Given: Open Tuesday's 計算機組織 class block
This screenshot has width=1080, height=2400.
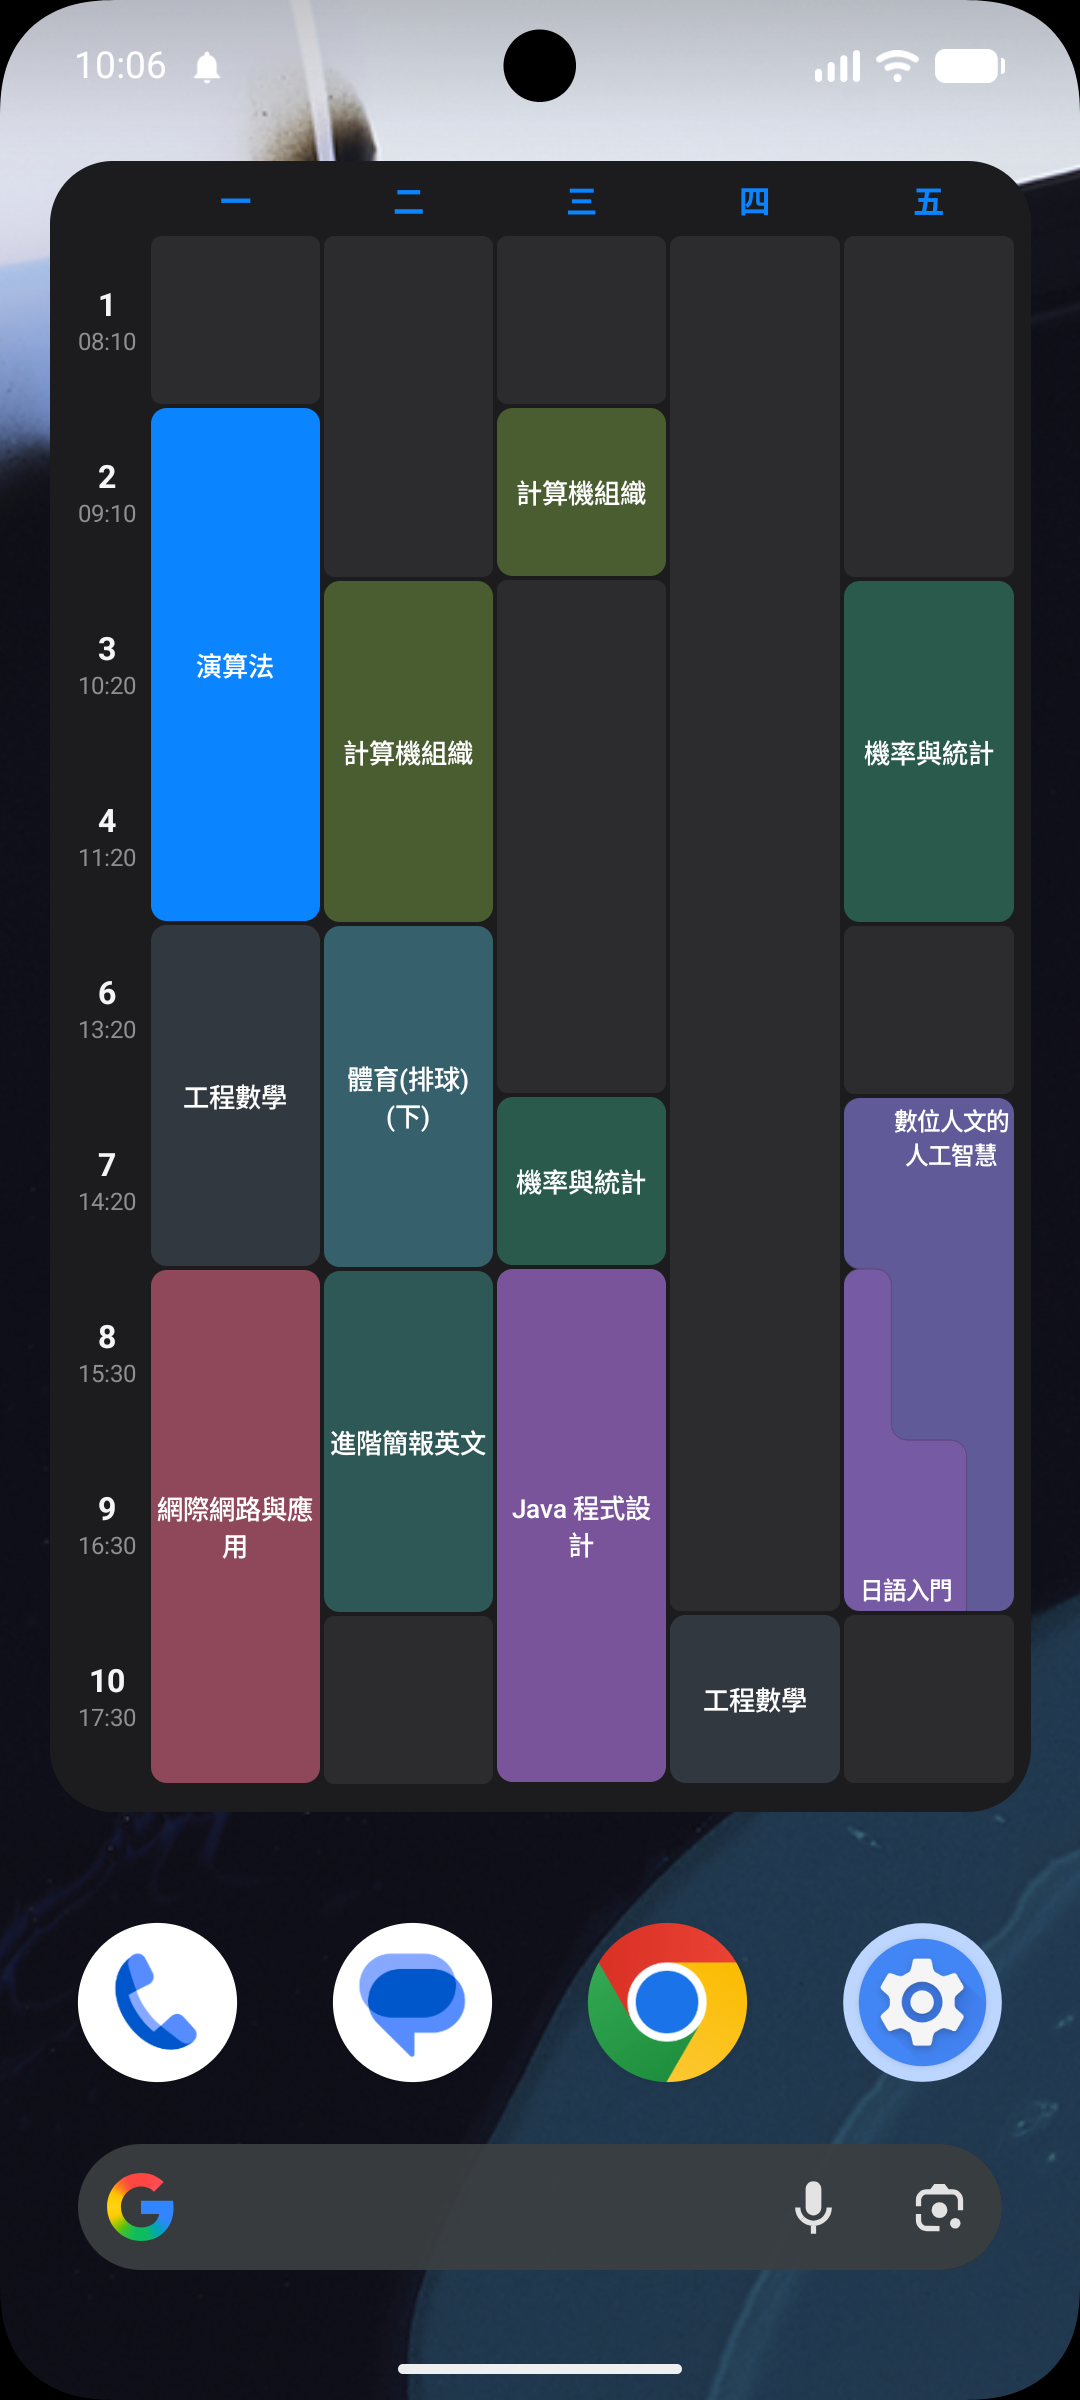Looking at the screenshot, I should tap(408, 751).
